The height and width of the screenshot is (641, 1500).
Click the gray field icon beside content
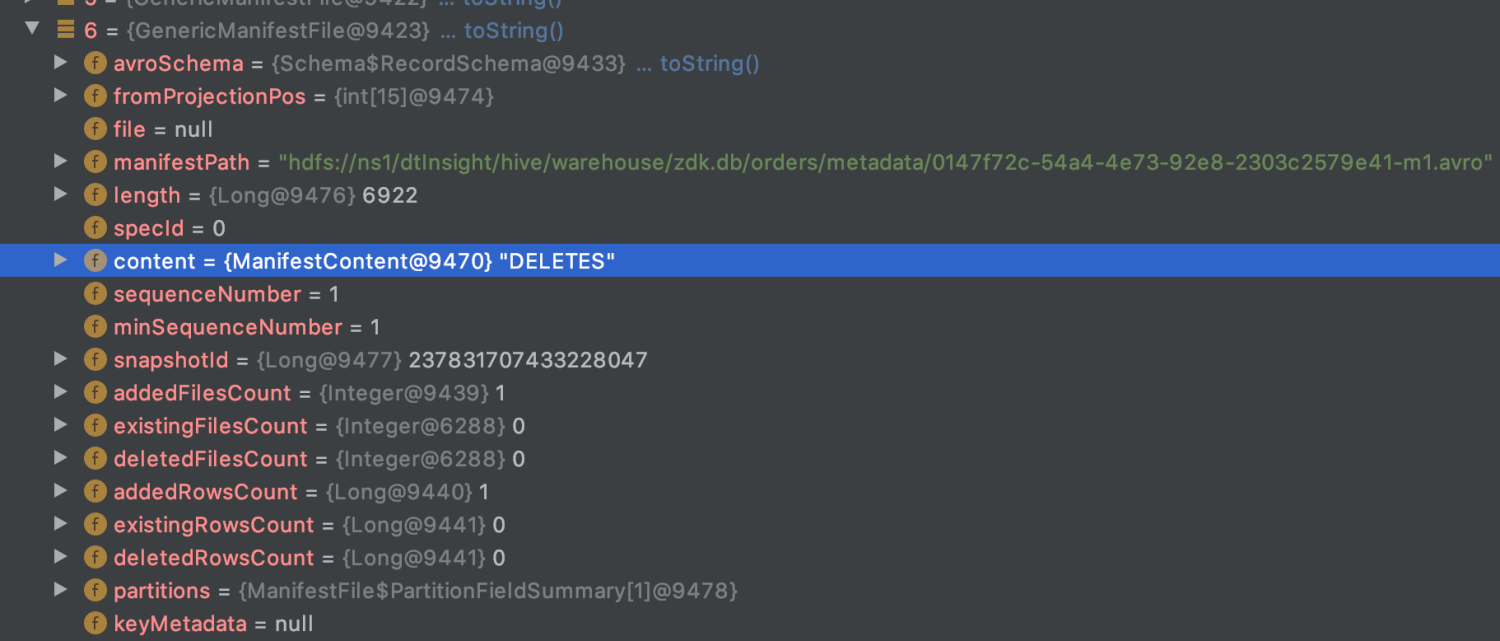pos(95,261)
